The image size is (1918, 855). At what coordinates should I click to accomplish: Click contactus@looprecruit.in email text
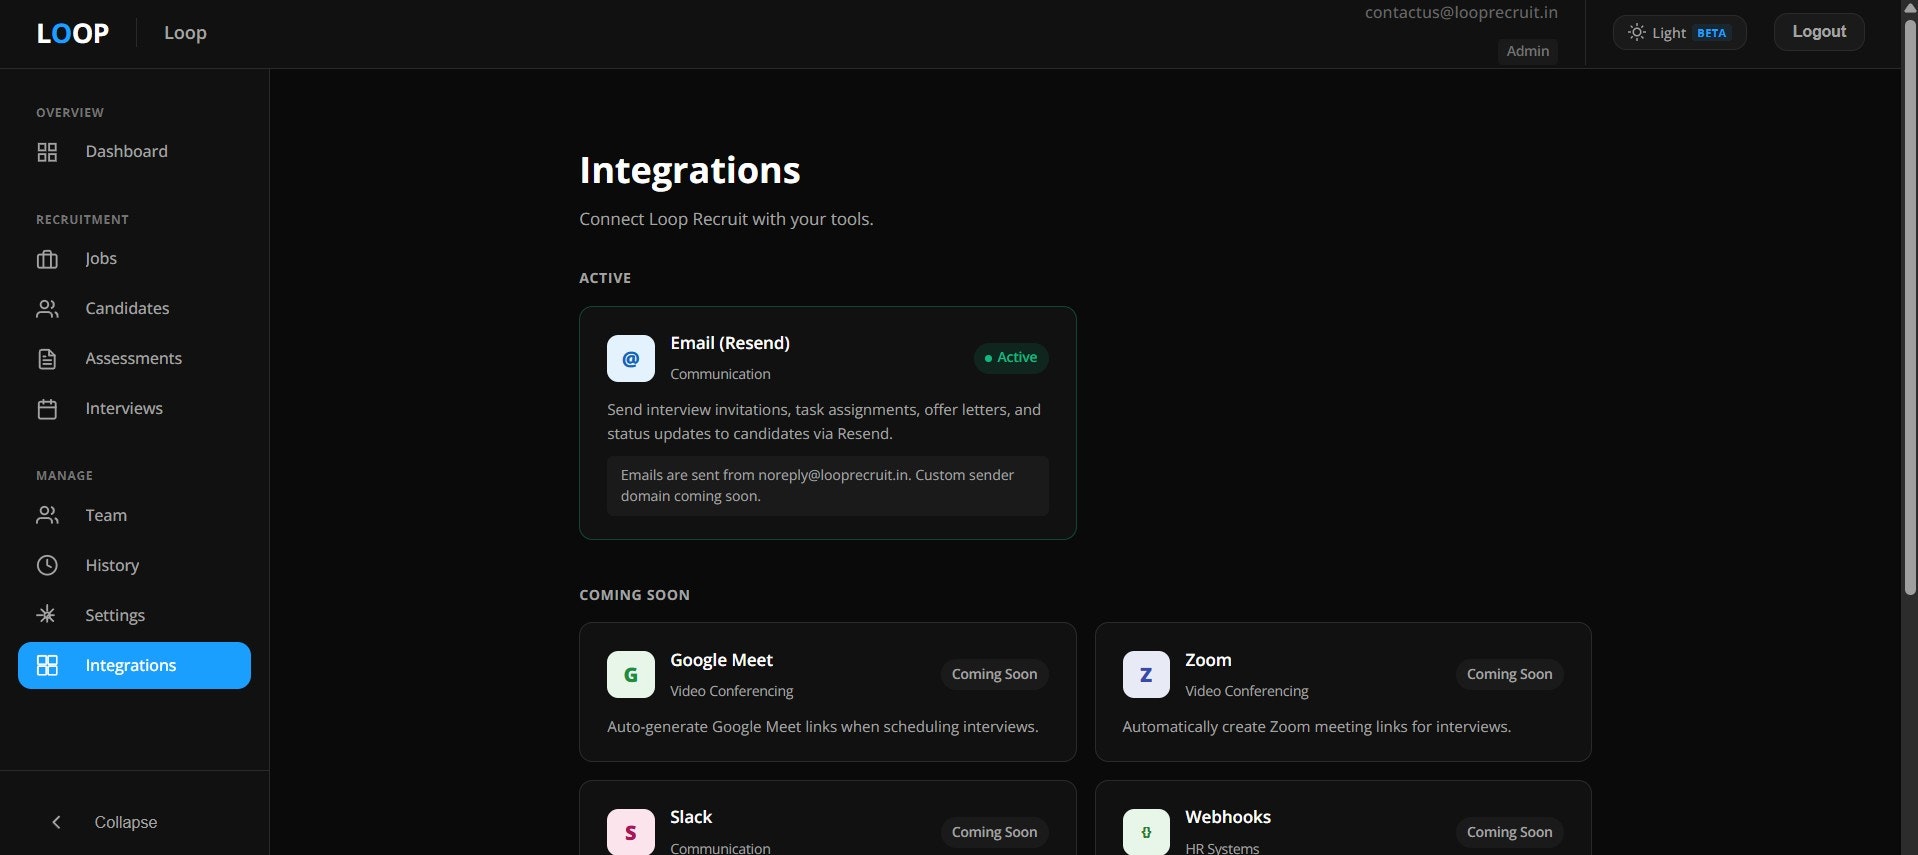coord(1461,13)
